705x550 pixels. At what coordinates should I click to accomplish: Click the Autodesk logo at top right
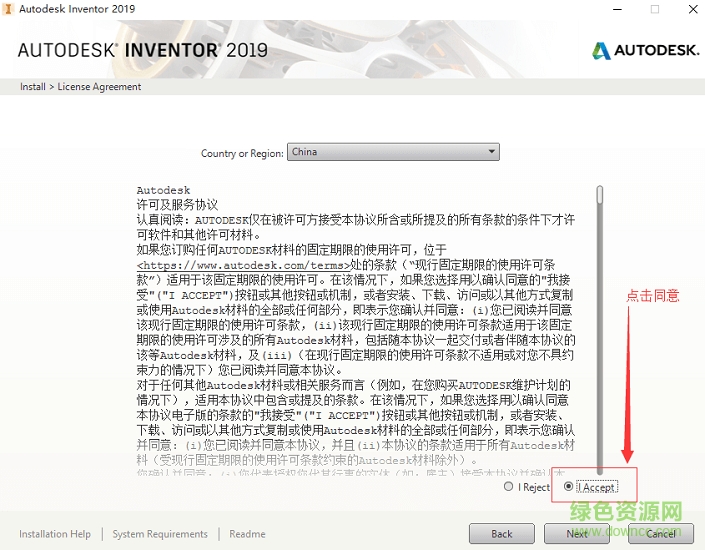coord(646,50)
